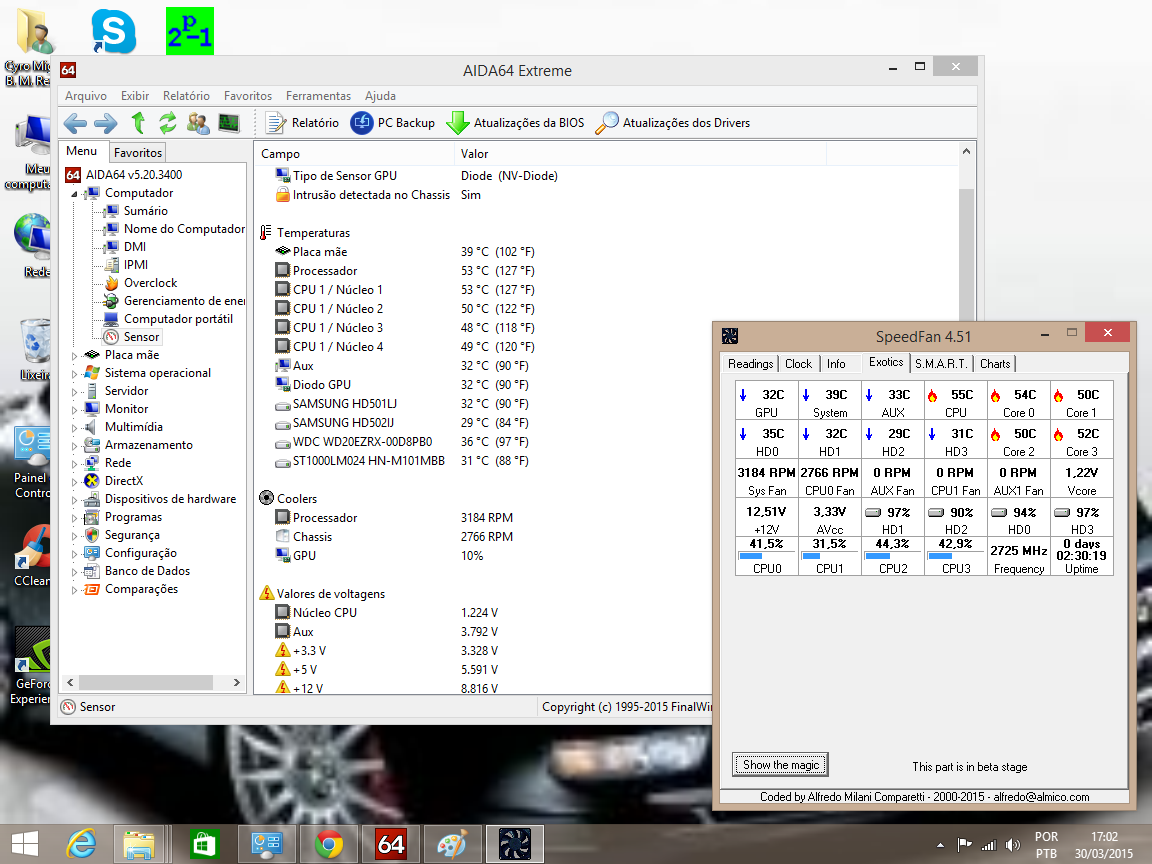Start PC Backup from toolbar
The height and width of the screenshot is (864, 1152).
coord(393,123)
